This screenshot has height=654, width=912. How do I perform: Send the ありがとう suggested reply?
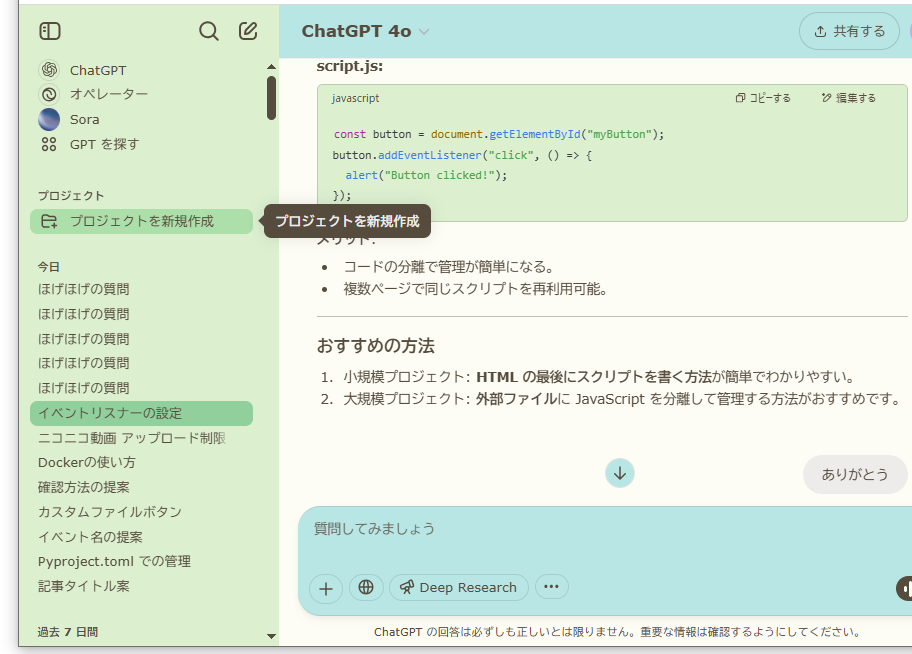coord(854,474)
